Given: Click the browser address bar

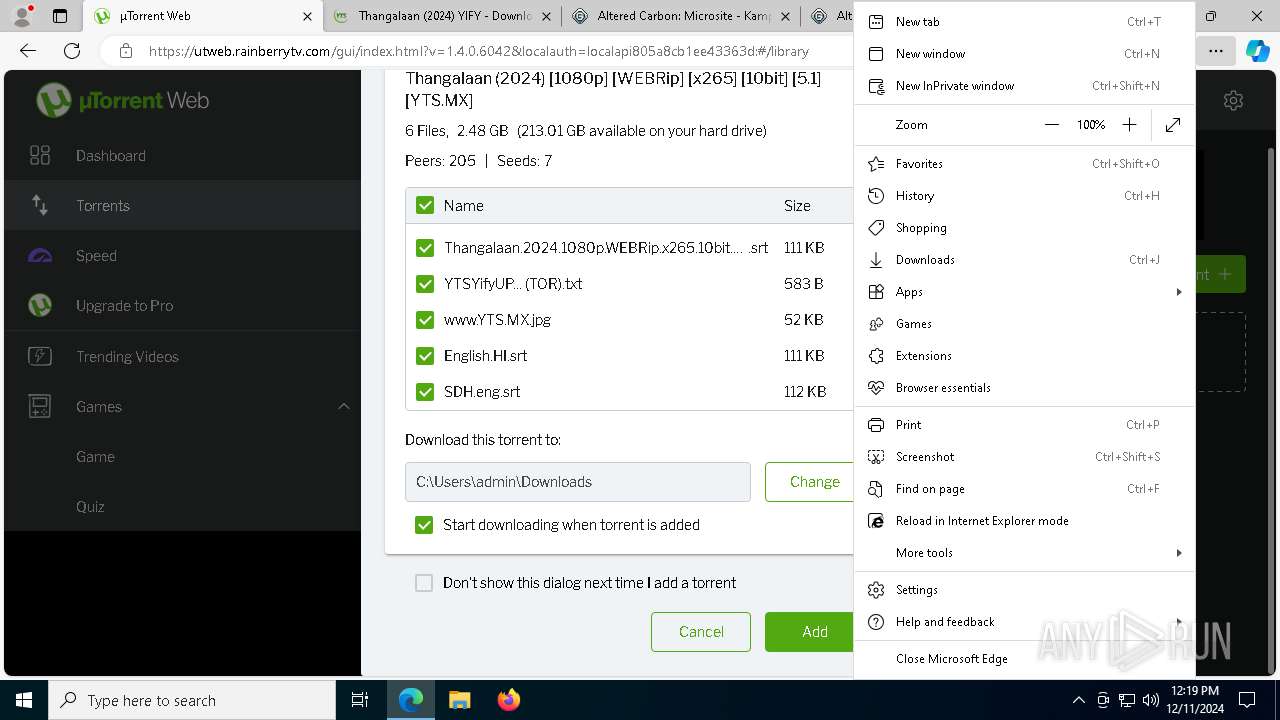Looking at the screenshot, I should (x=478, y=51).
